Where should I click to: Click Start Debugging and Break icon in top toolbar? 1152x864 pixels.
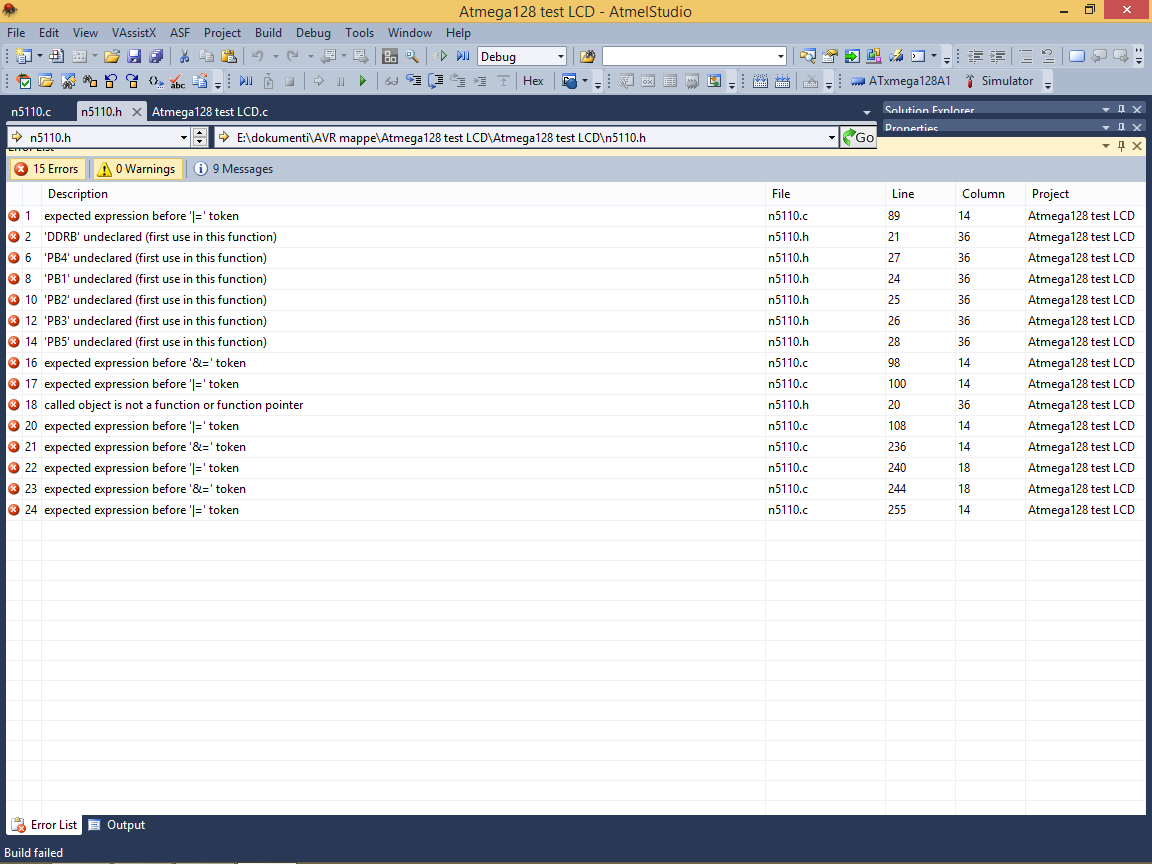point(463,57)
